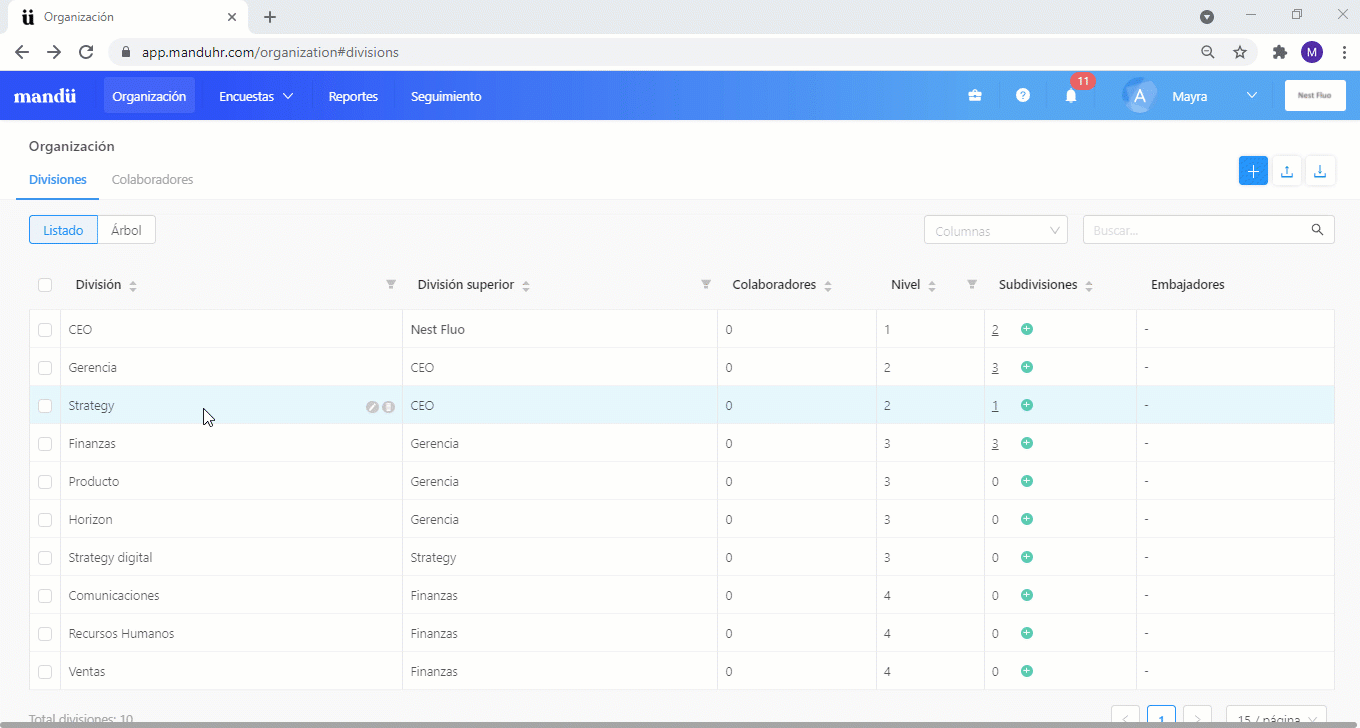The image size is (1360, 728).
Task: Edit Strategy division with pencil icon
Action: click(x=372, y=406)
